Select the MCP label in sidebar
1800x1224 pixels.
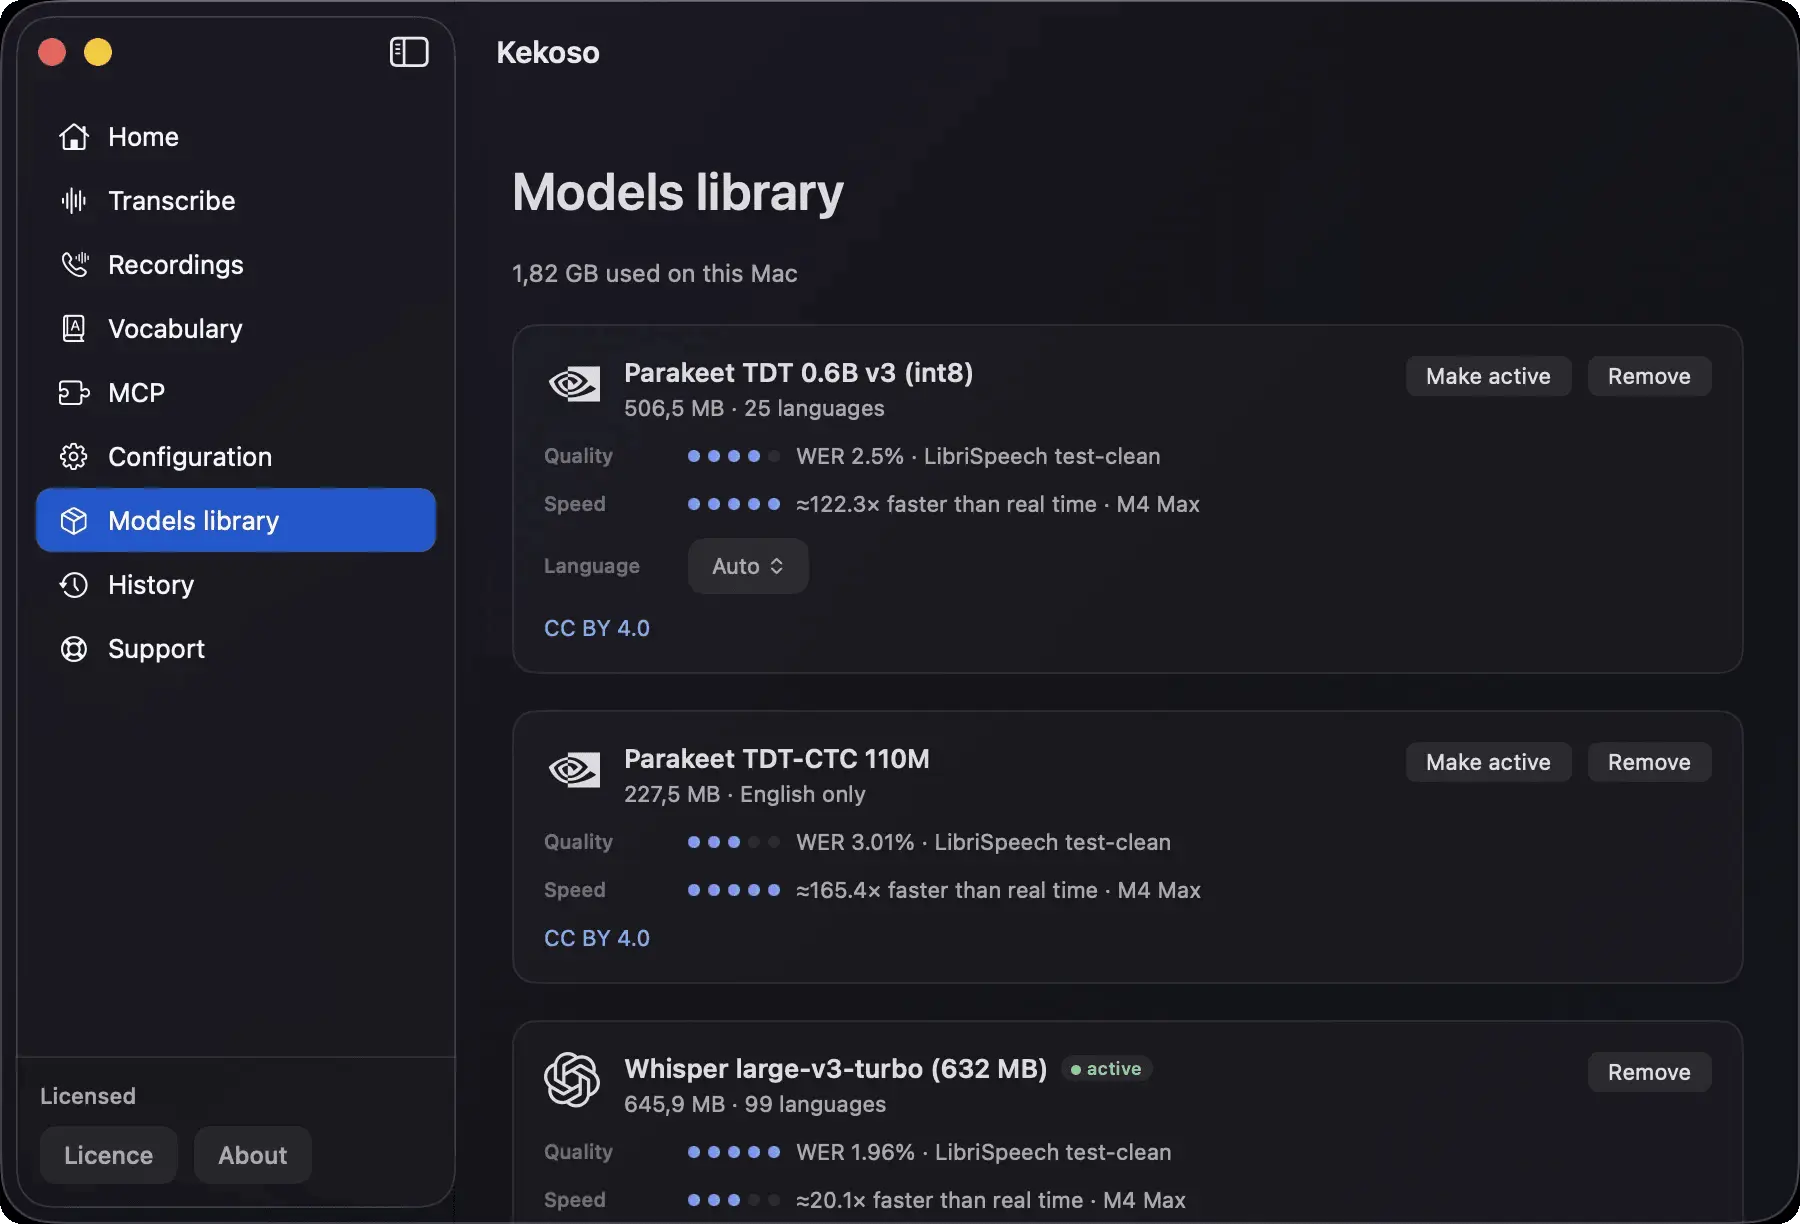(136, 393)
